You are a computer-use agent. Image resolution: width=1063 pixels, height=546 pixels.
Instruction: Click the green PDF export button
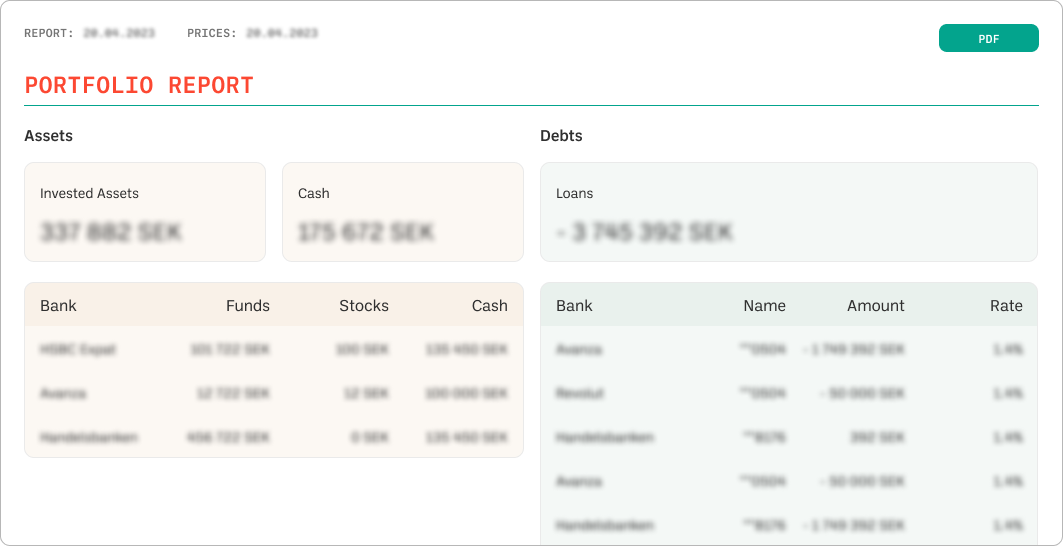coord(988,38)
